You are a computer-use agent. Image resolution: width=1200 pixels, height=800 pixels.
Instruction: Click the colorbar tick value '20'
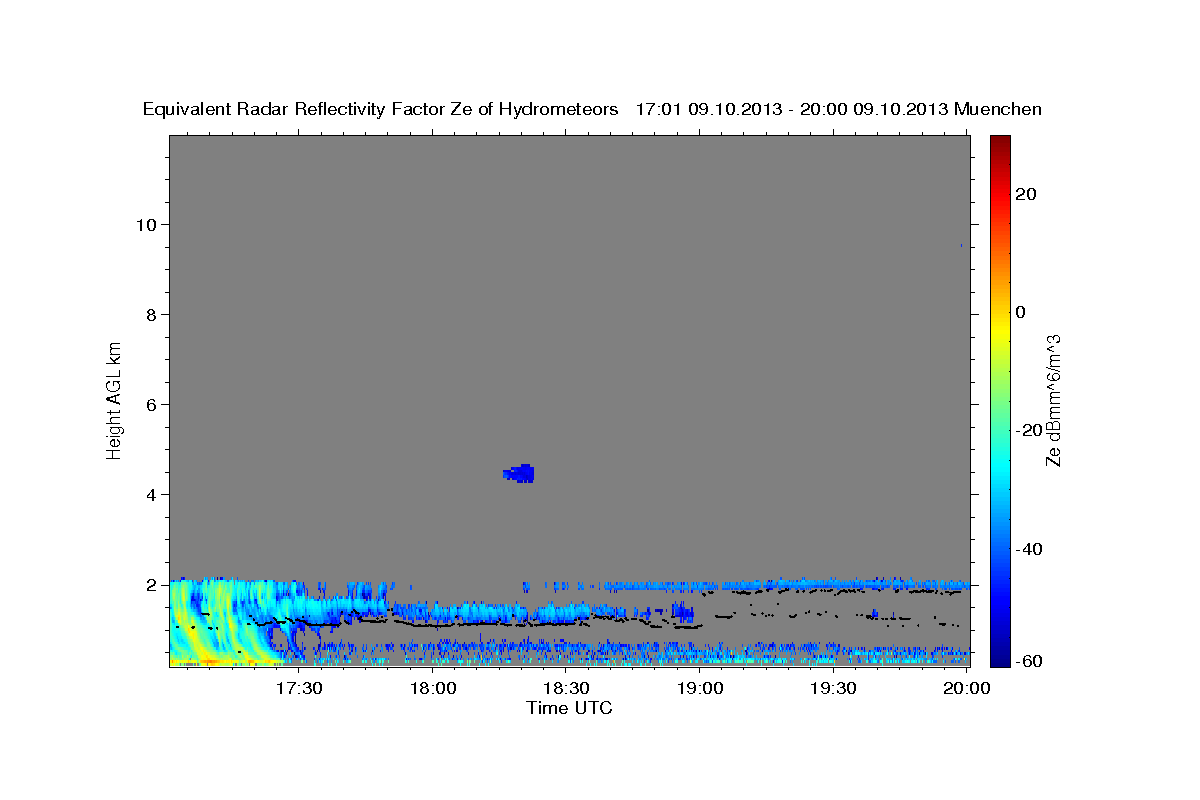(x=1024, y=194)
